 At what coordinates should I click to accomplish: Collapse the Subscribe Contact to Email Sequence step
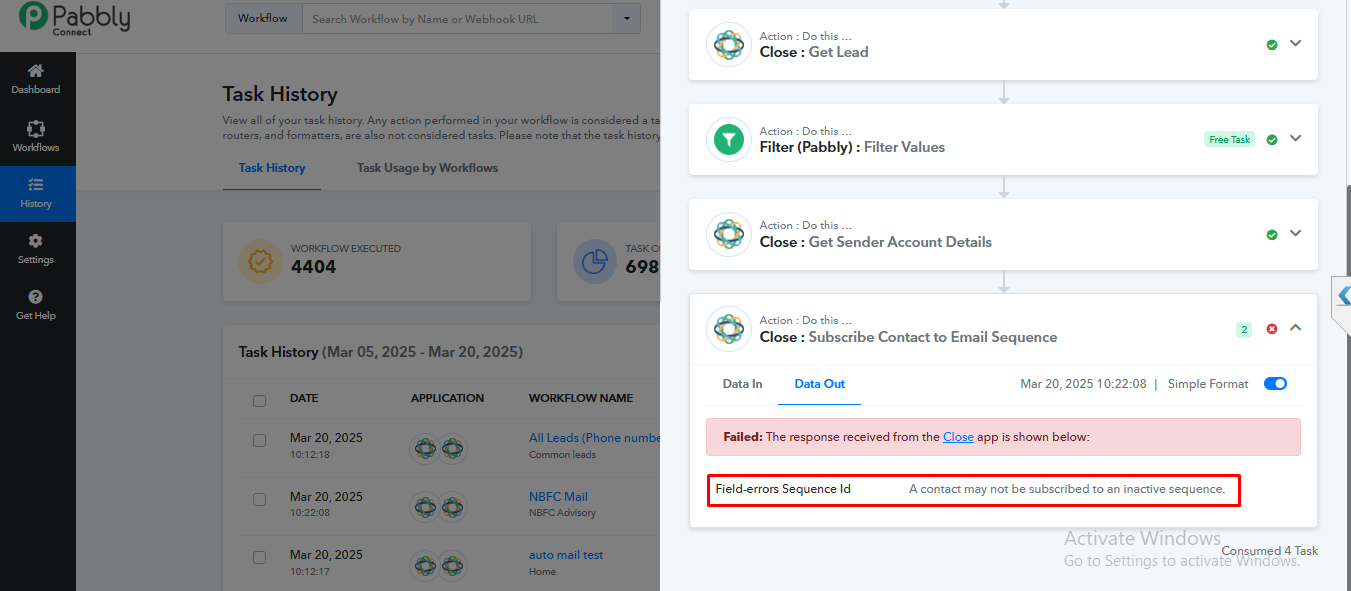point(1296,328)
